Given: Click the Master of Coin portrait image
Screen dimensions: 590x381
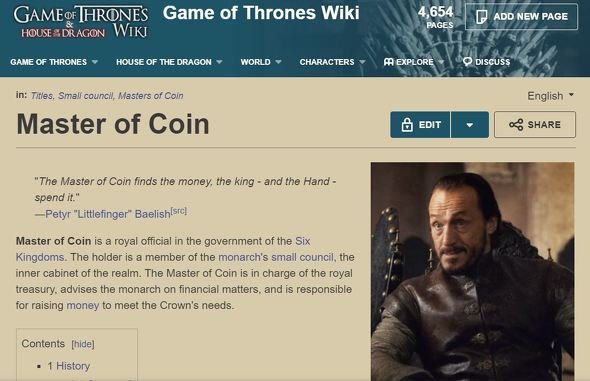Looking at the screenshot, I should click(x=473, y=272).
